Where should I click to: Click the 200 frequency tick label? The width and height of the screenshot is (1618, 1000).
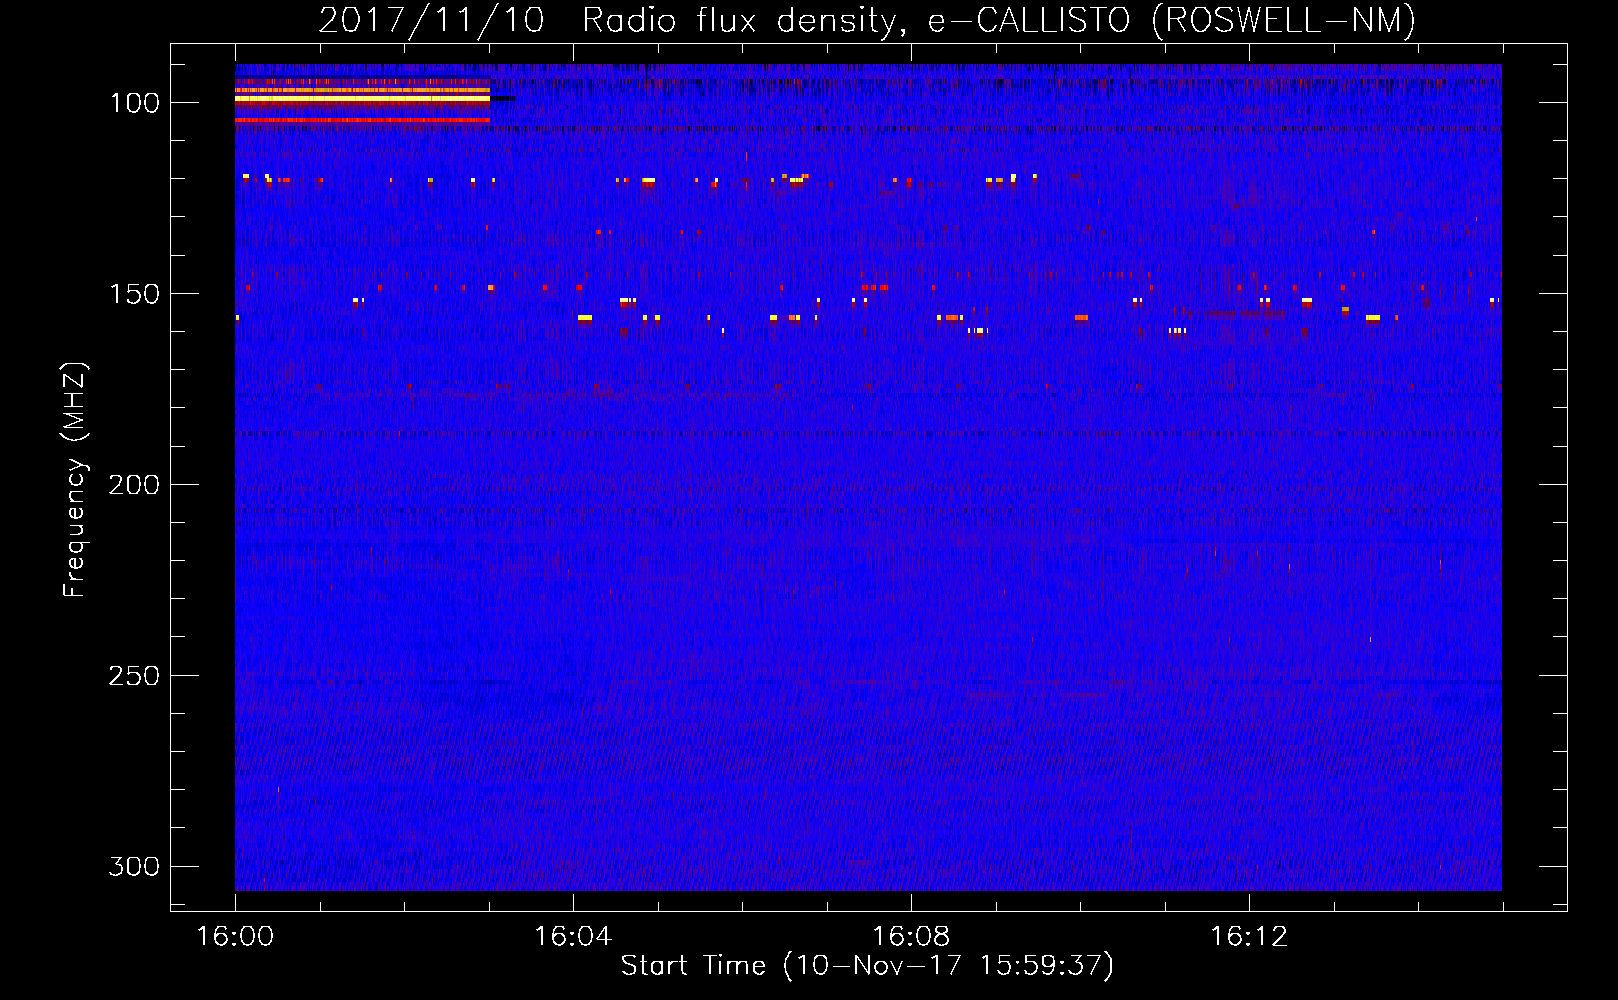(134, 485)
